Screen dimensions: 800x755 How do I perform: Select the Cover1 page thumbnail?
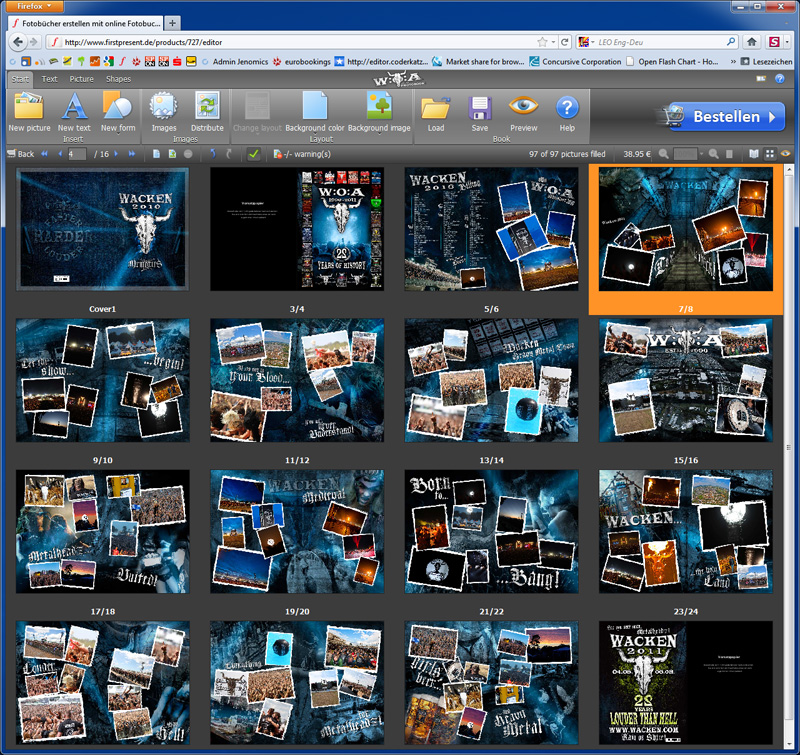tap(103, 229)
